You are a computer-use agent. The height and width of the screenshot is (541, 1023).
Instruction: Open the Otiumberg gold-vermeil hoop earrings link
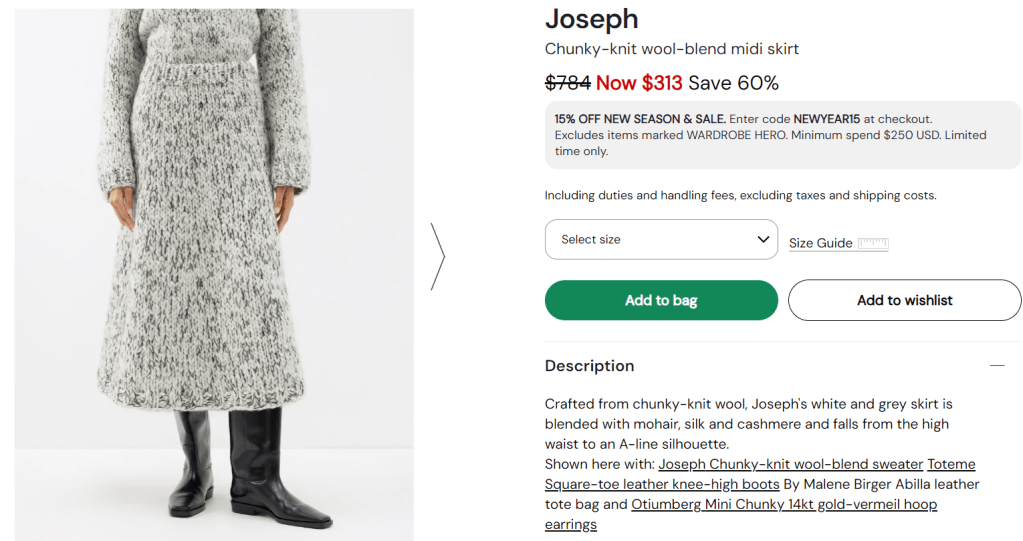coord(783,504)
